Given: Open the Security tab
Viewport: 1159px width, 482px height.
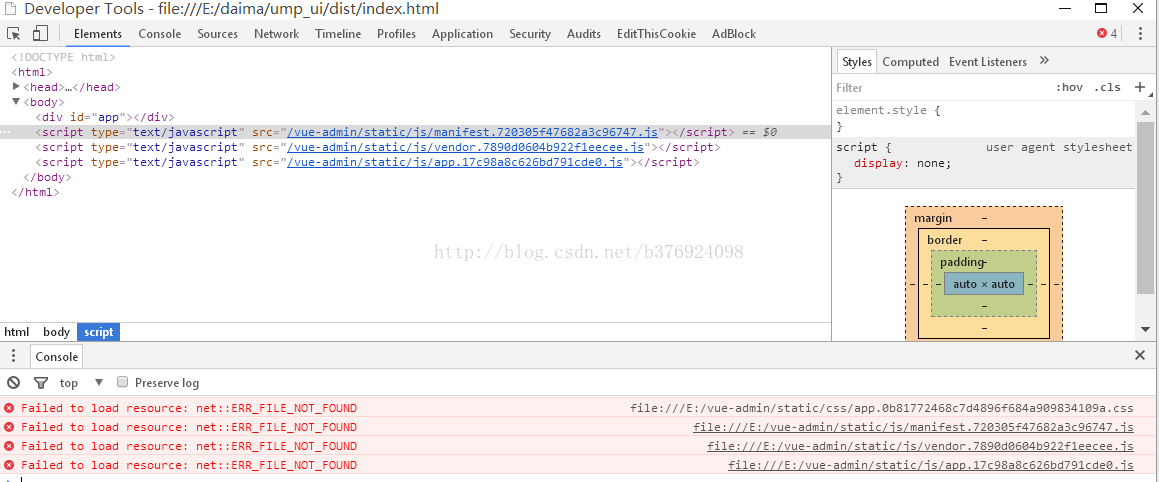Looking at the screenshot, I should pos(530,33).
